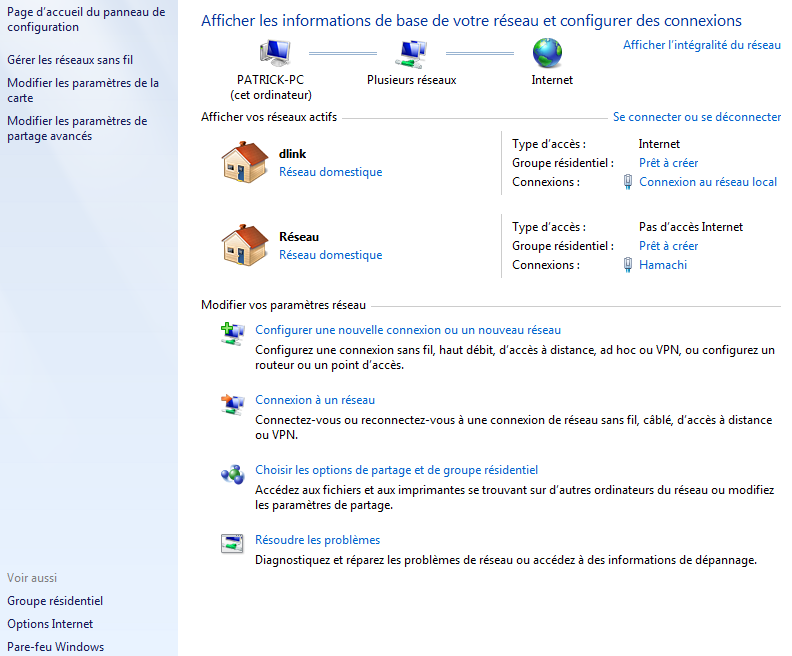
Task: Click the Pas d'accès Internet value
Action: [690, 227]
